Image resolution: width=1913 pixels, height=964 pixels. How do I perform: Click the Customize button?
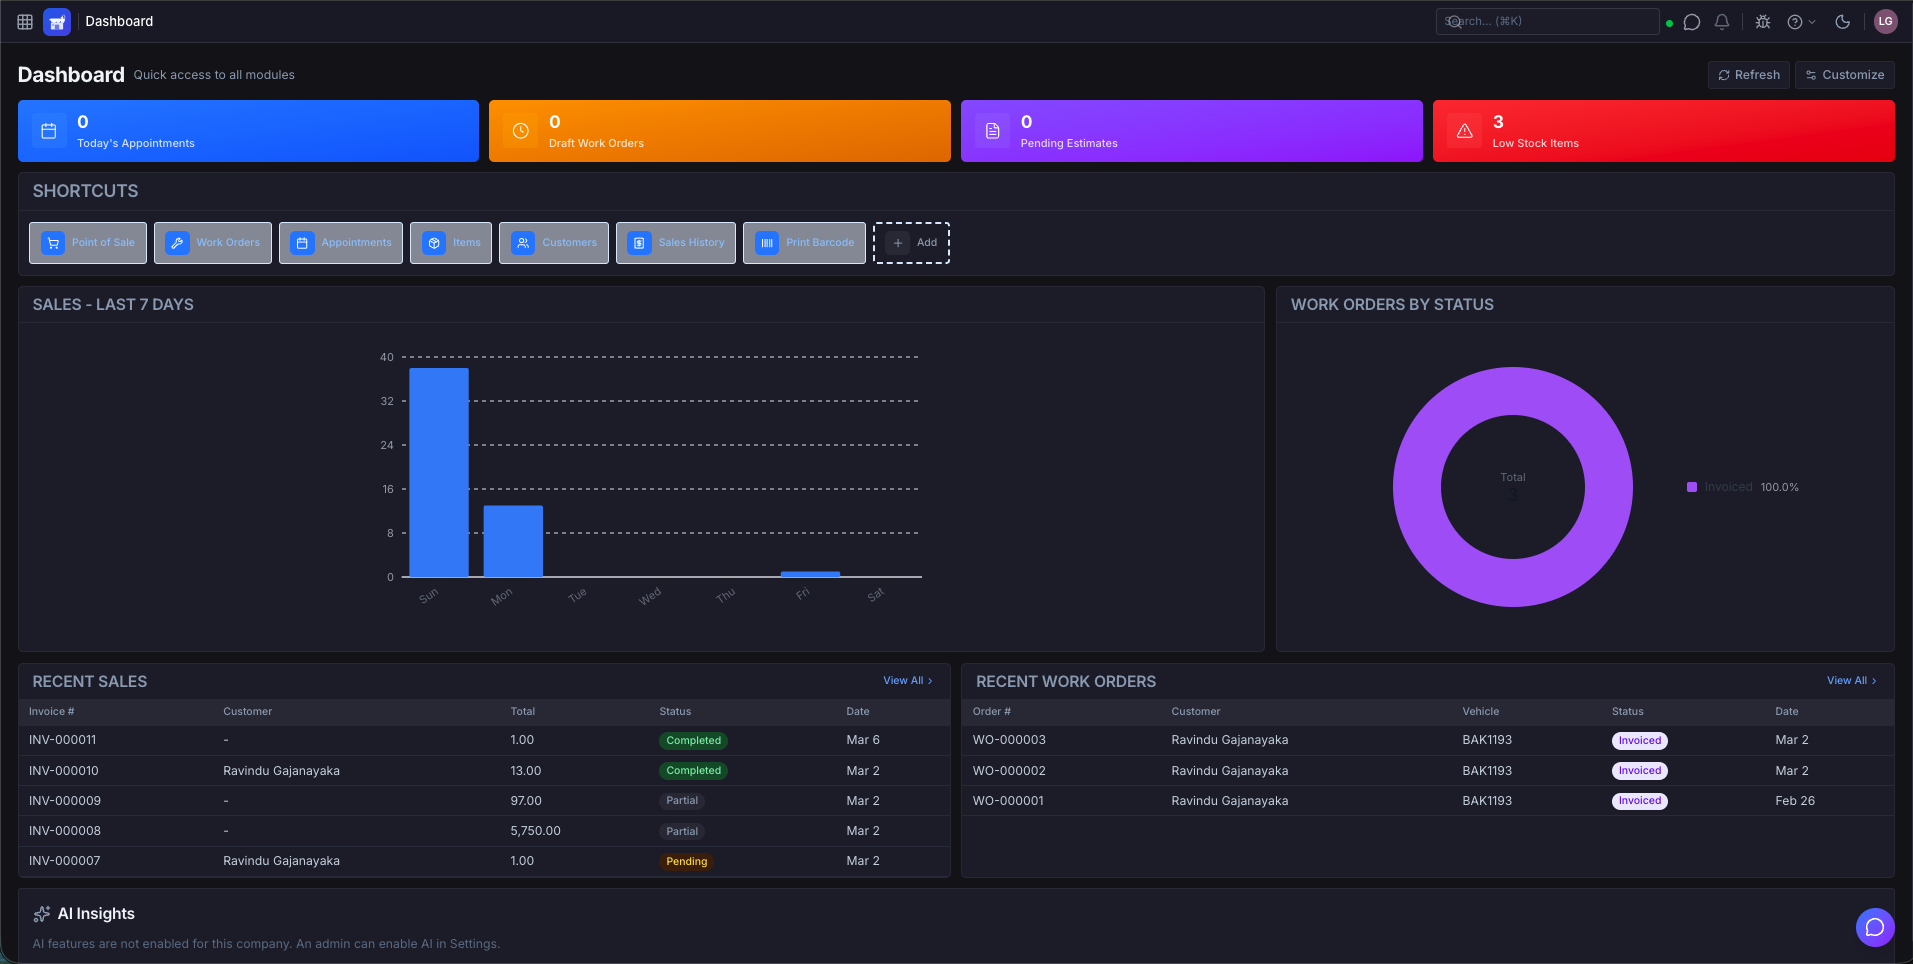click(1845, 75)
